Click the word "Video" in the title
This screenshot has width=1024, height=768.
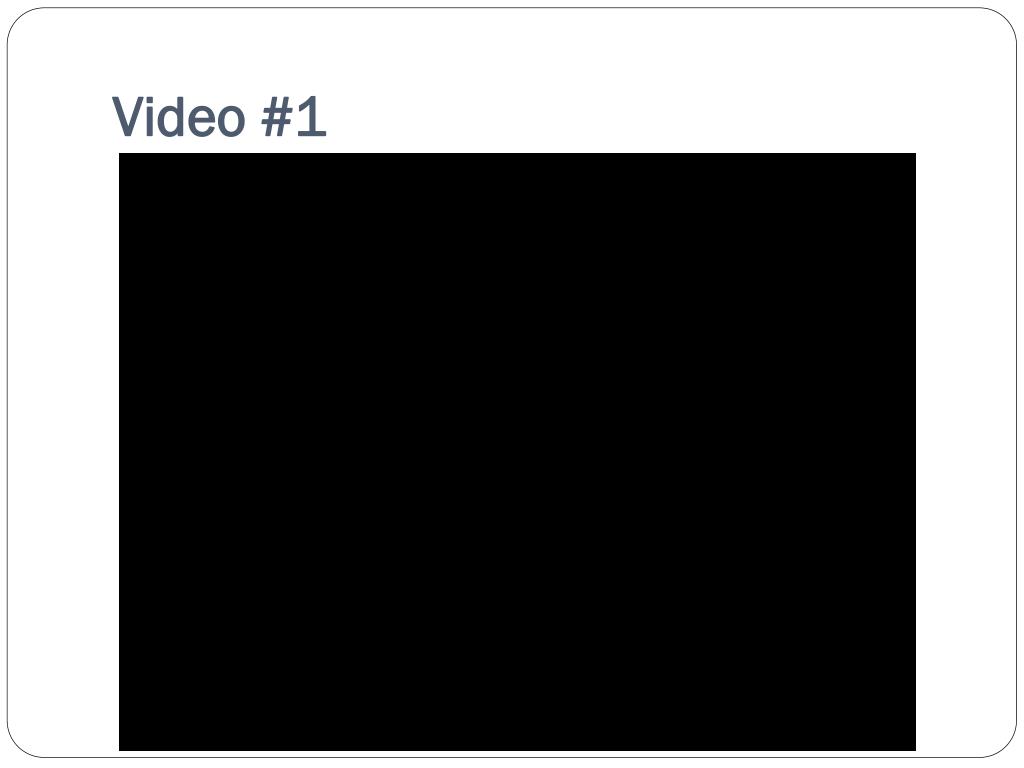pyautogui.click(x=178, y=117)
